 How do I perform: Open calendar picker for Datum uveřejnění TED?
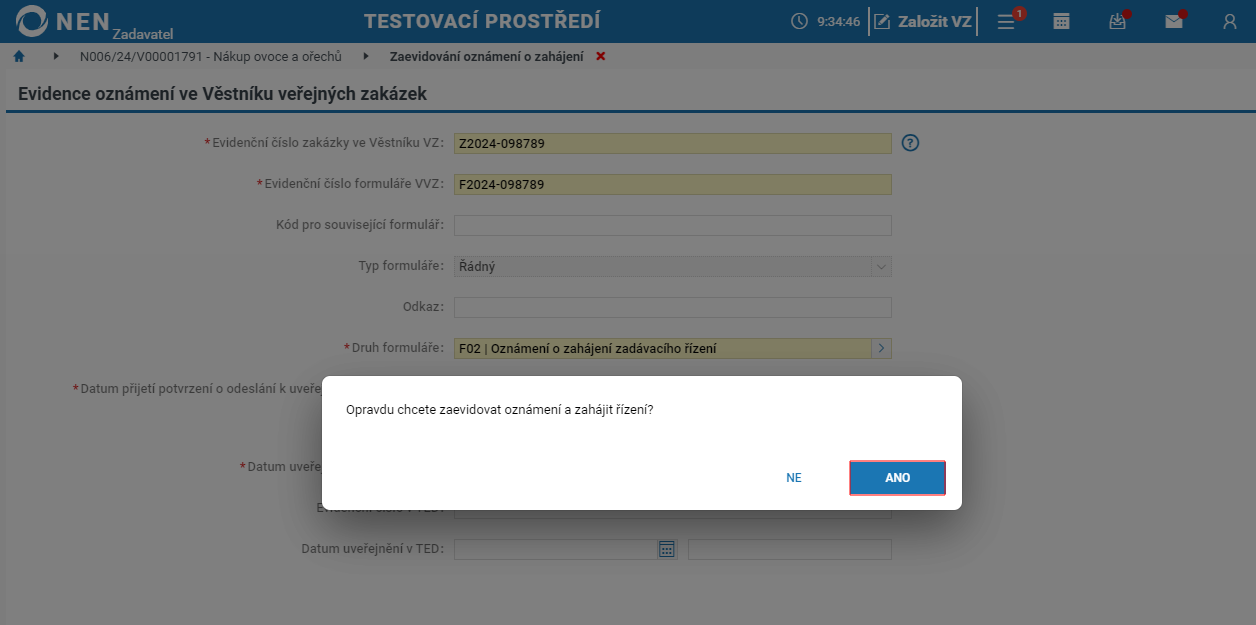667,549
